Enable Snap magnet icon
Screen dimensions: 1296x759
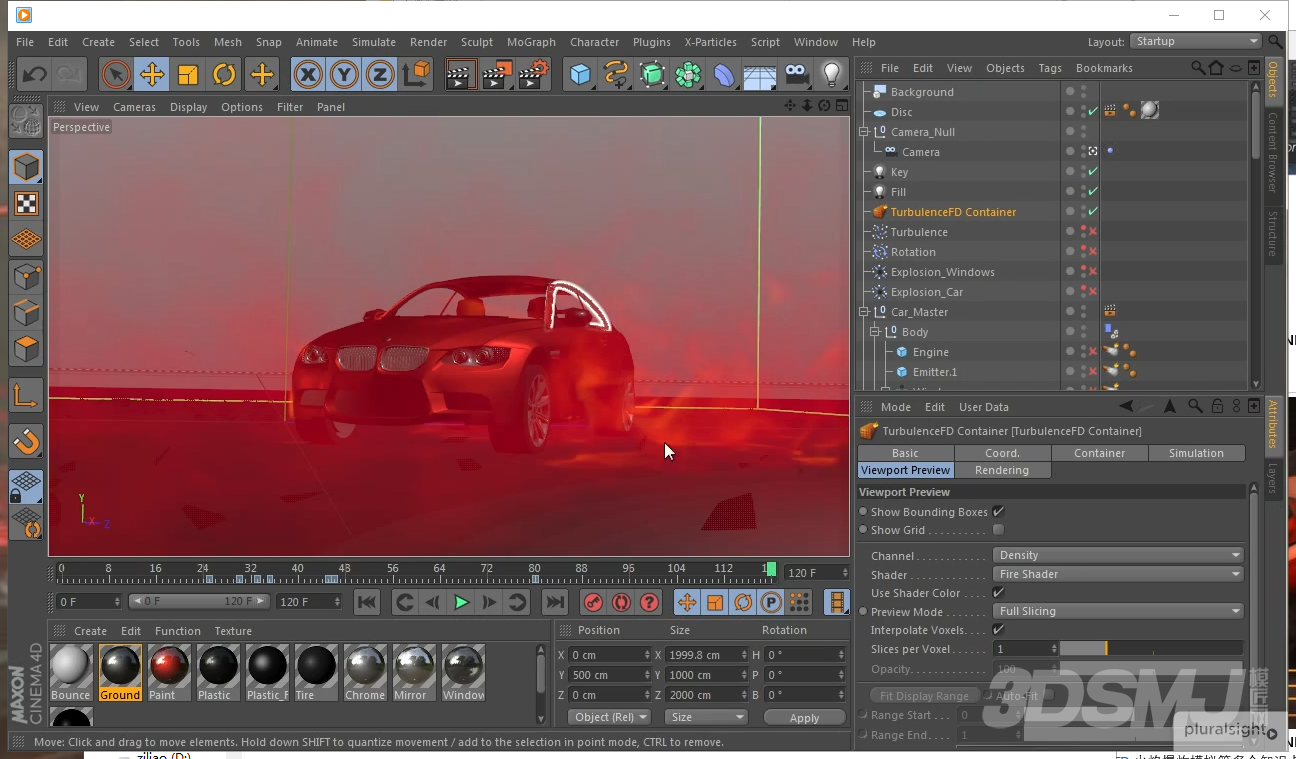(x=26, y=441)
